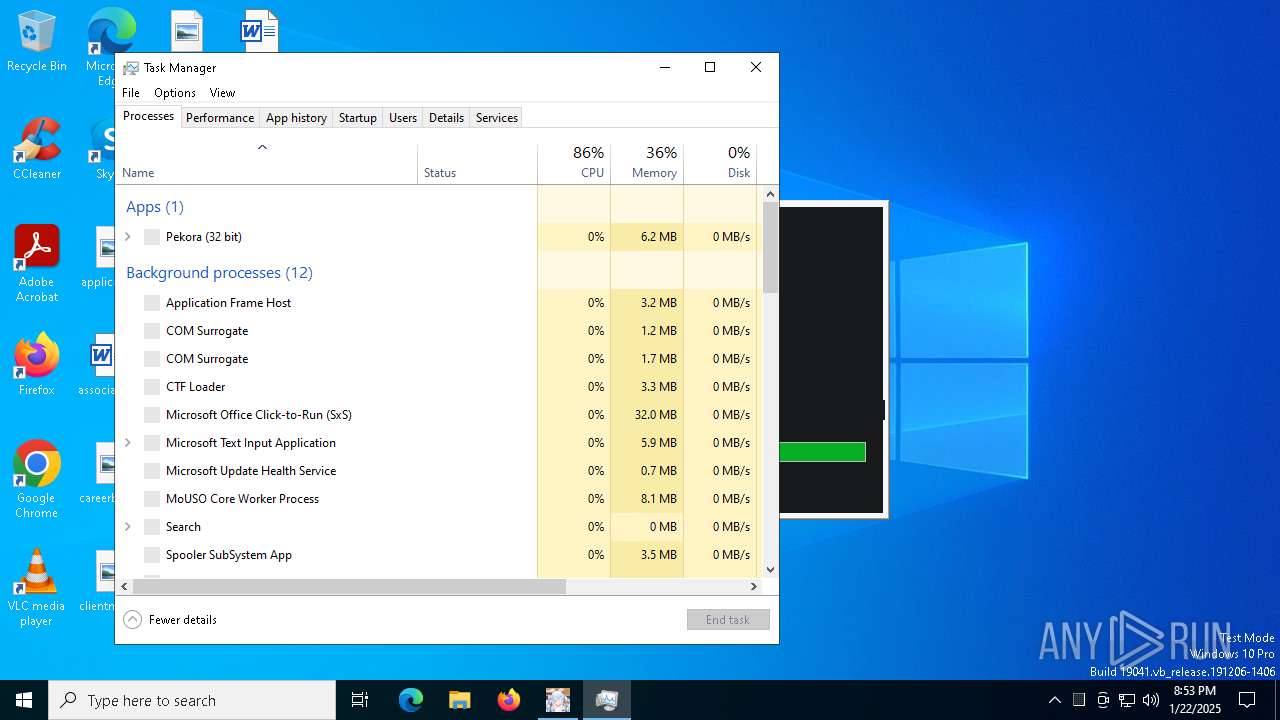This screenshot has height=720, width=1280.
Task: Sort processes by Disk column
Action: [720, 164]
